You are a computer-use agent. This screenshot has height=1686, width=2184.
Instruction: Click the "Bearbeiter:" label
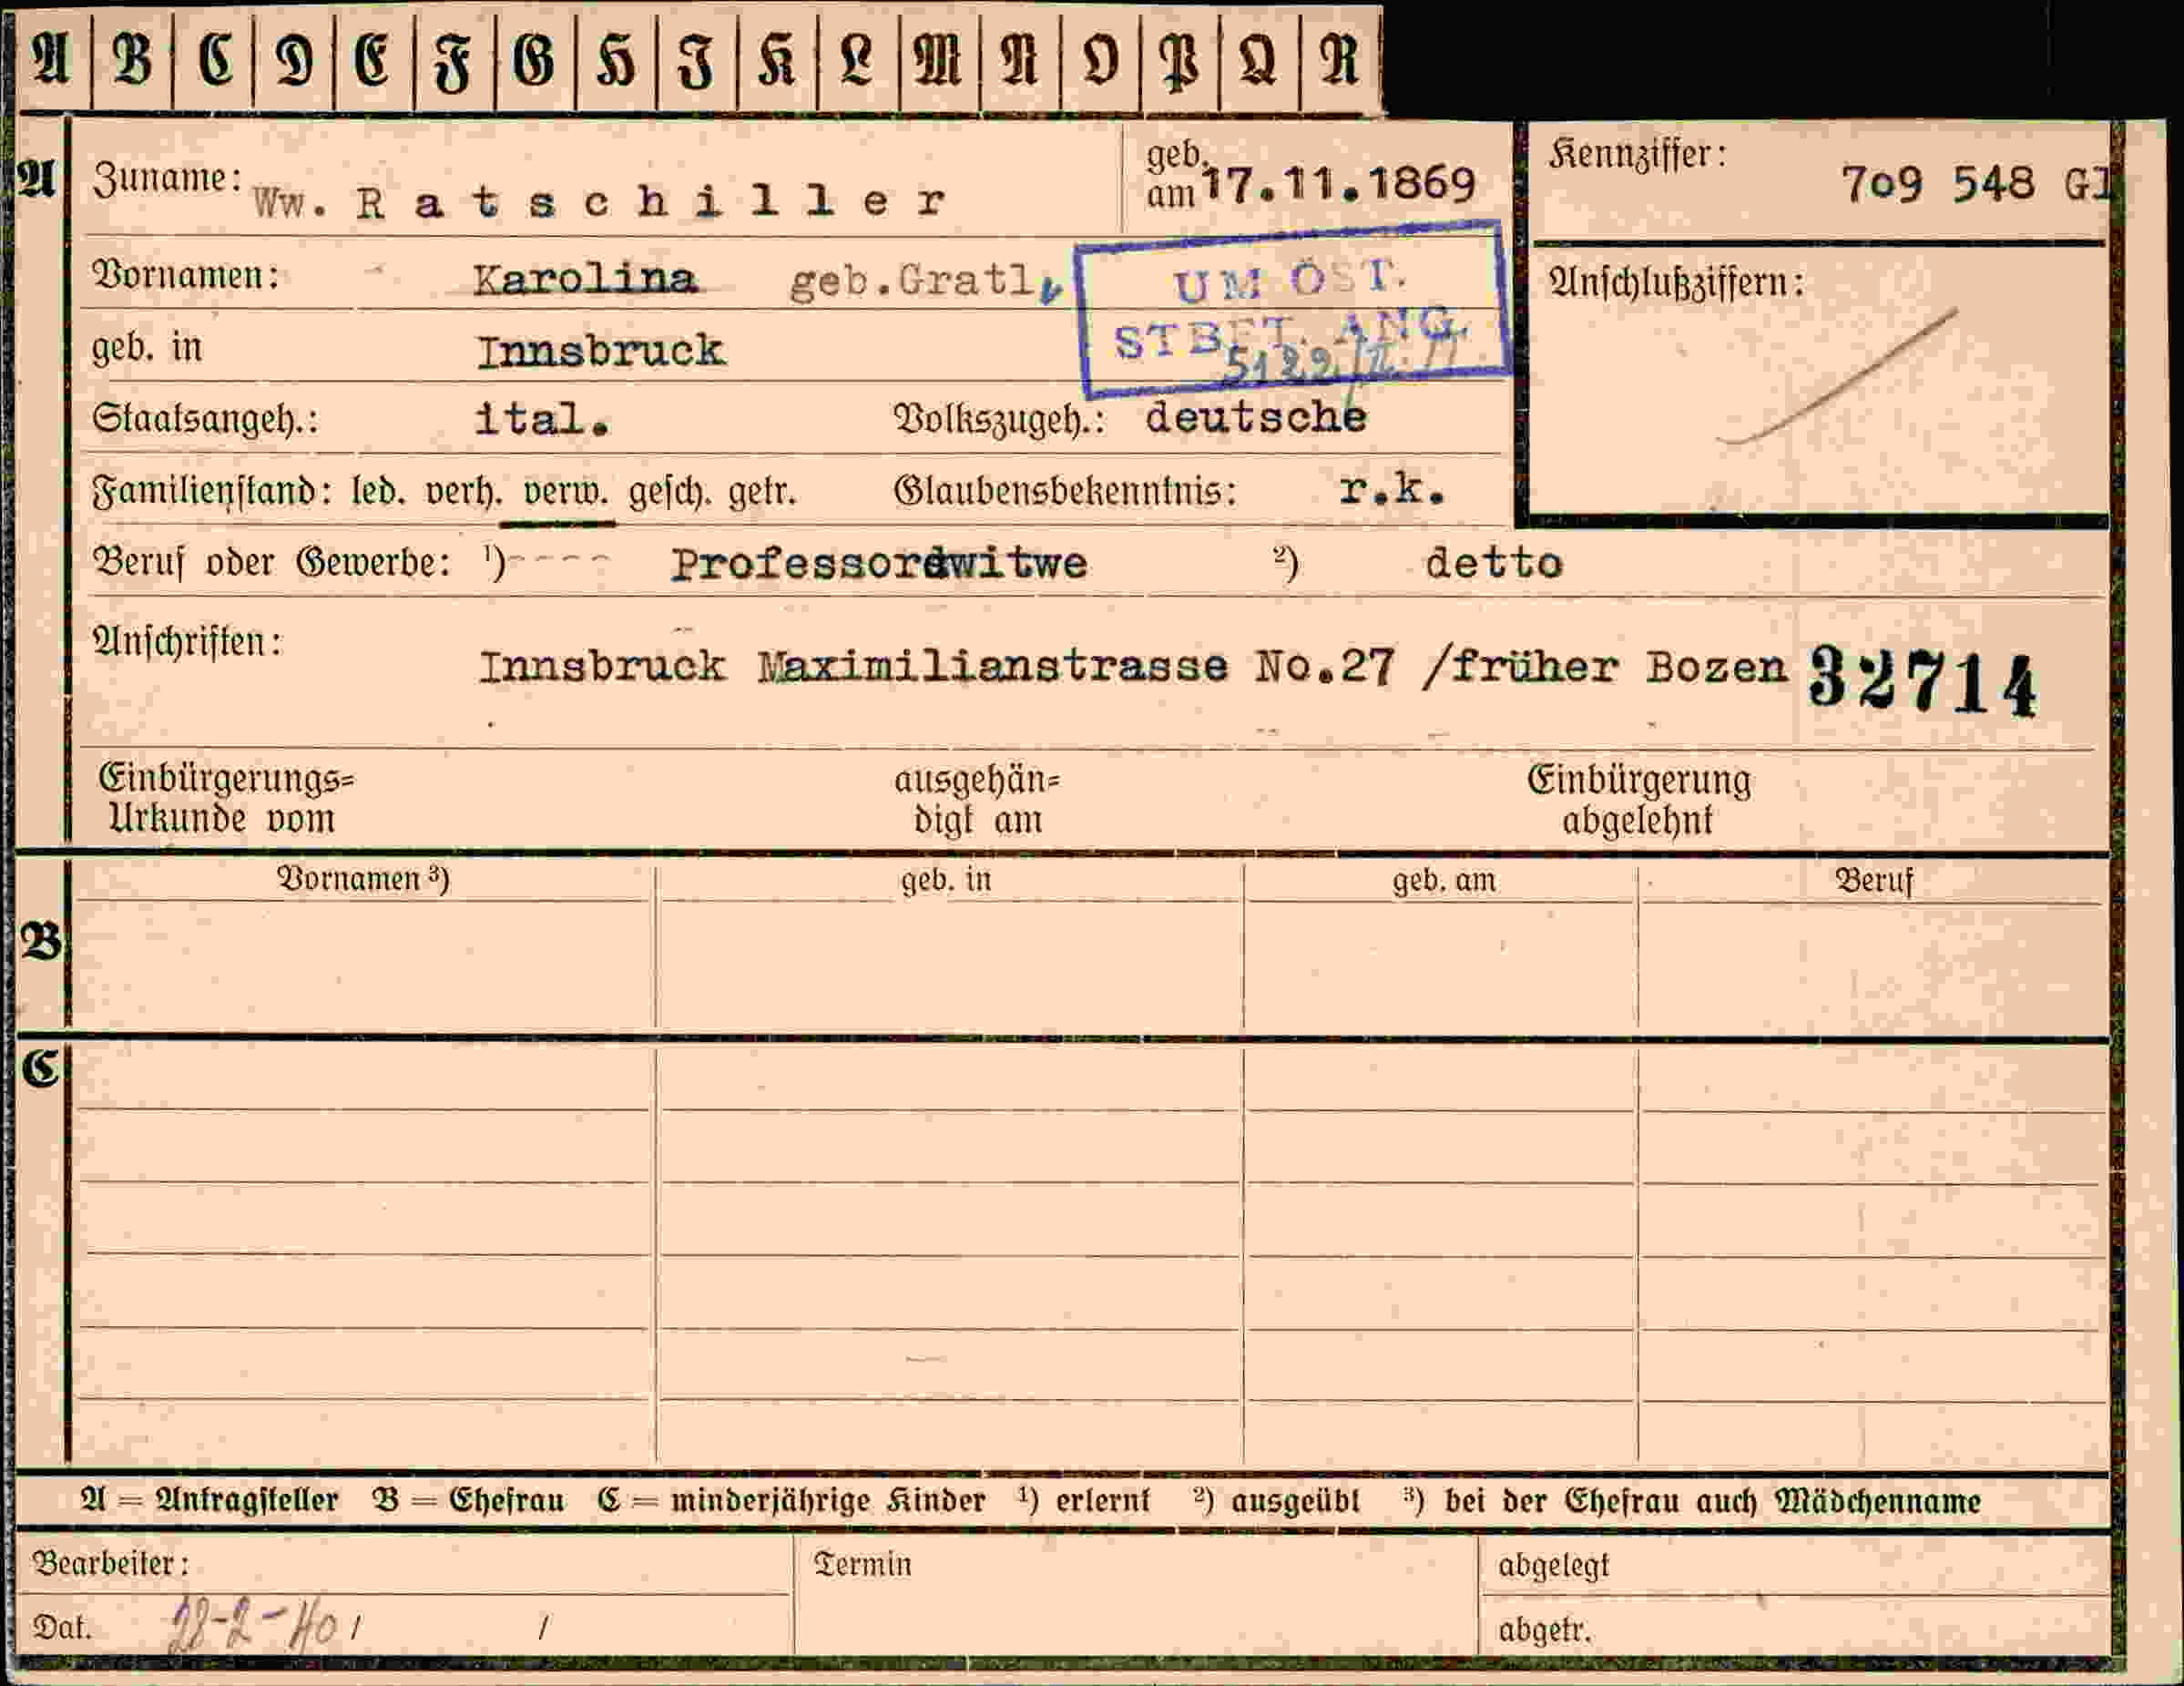click(110, 1563)
